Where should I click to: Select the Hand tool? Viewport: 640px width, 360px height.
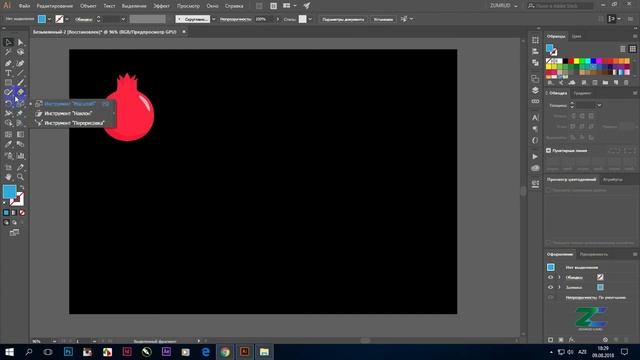point(8,177)
